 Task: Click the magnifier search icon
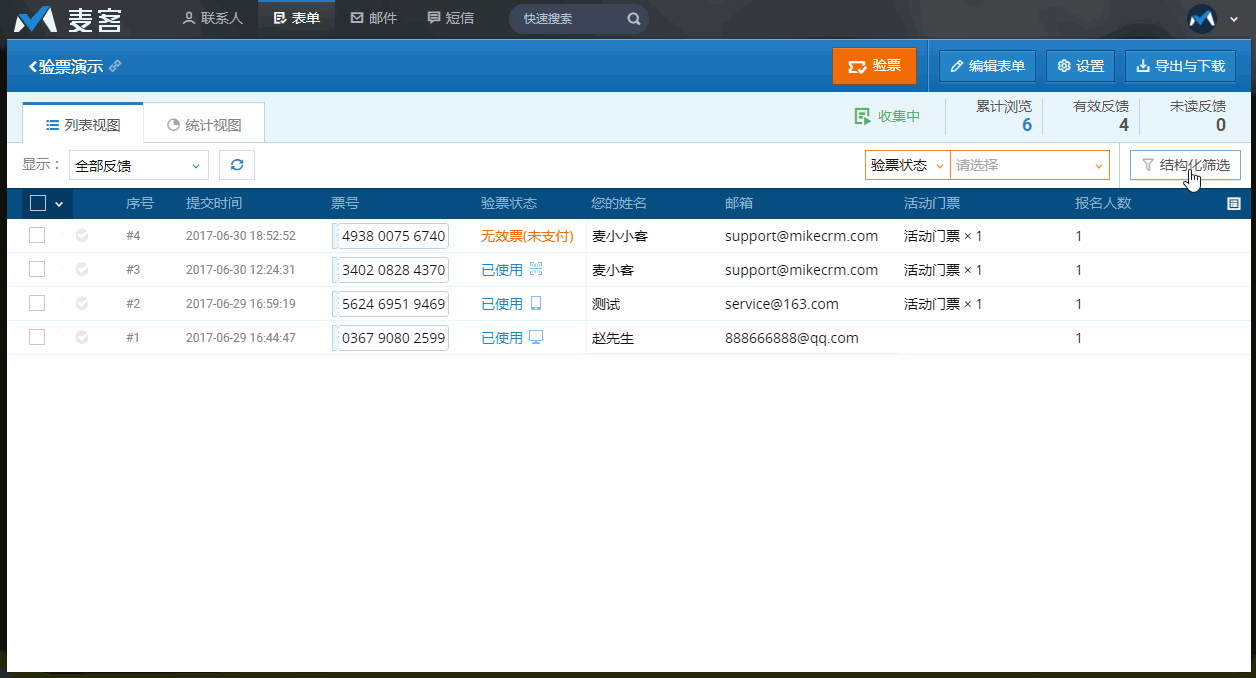[633, 18]
